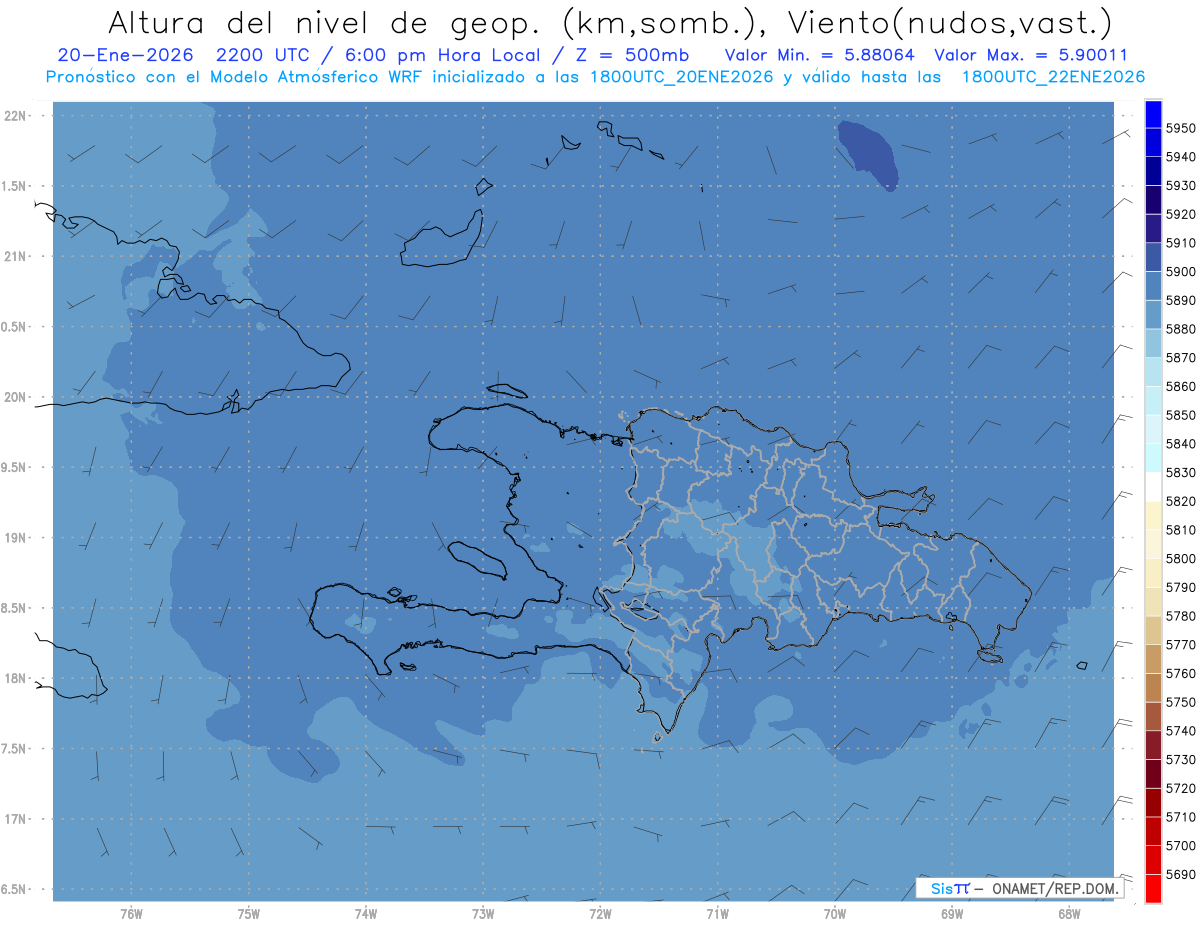The width and height of the screenshot is (1200, 927).
Task: Click the colorbar value '5890'
Action: 1180,300
